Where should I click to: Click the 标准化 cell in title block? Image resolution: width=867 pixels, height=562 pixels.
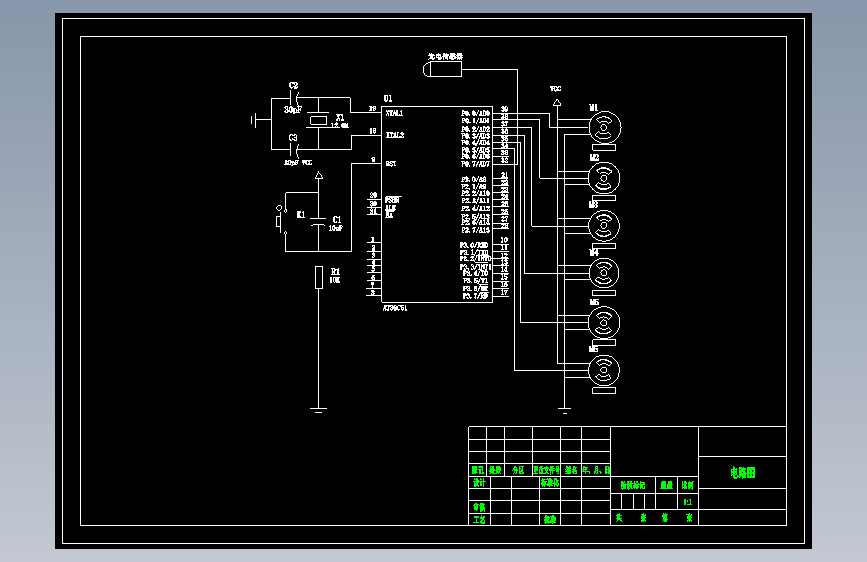click(550, 483)
